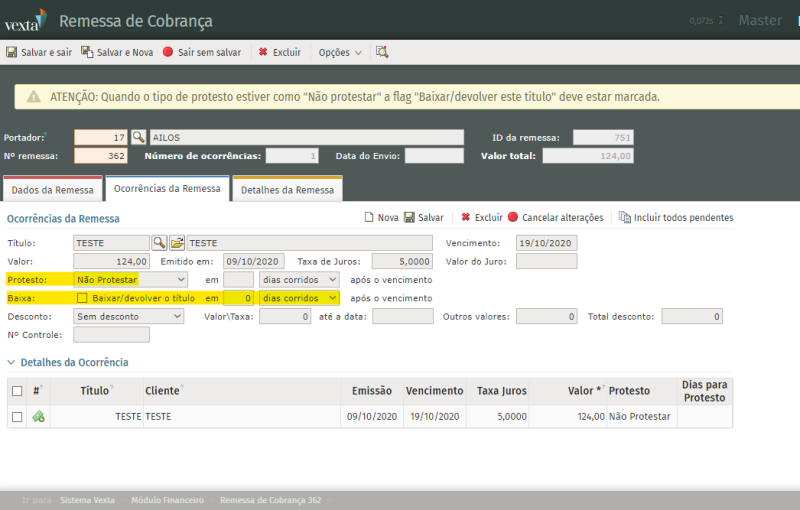Click Nova to add new occurrence

(x=381, y=217)
